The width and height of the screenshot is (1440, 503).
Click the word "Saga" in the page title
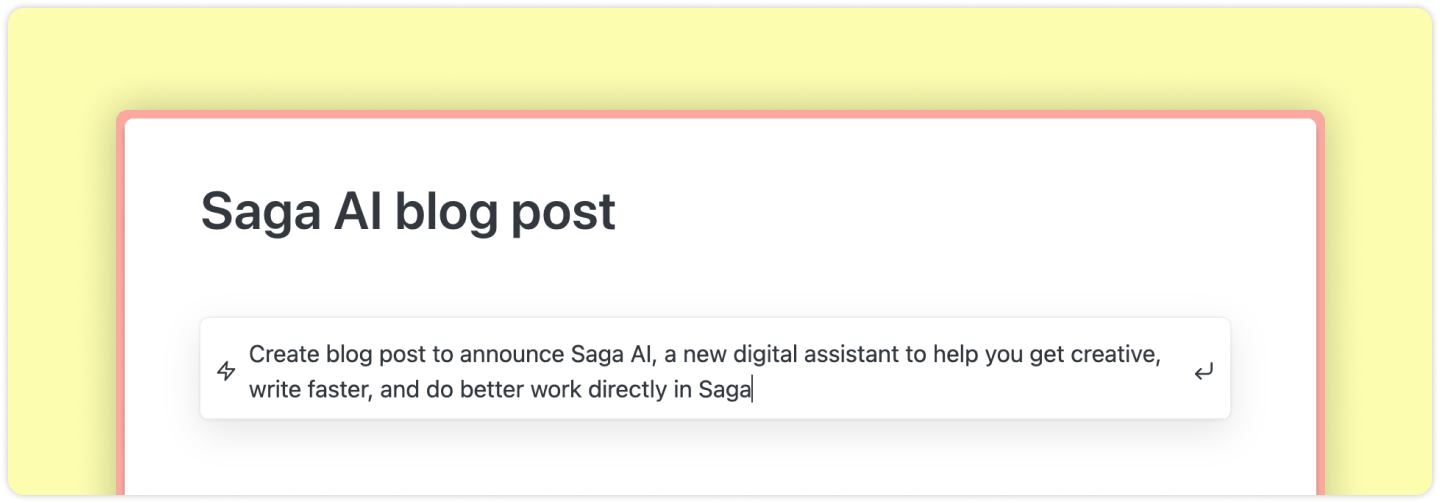point(262,212)
